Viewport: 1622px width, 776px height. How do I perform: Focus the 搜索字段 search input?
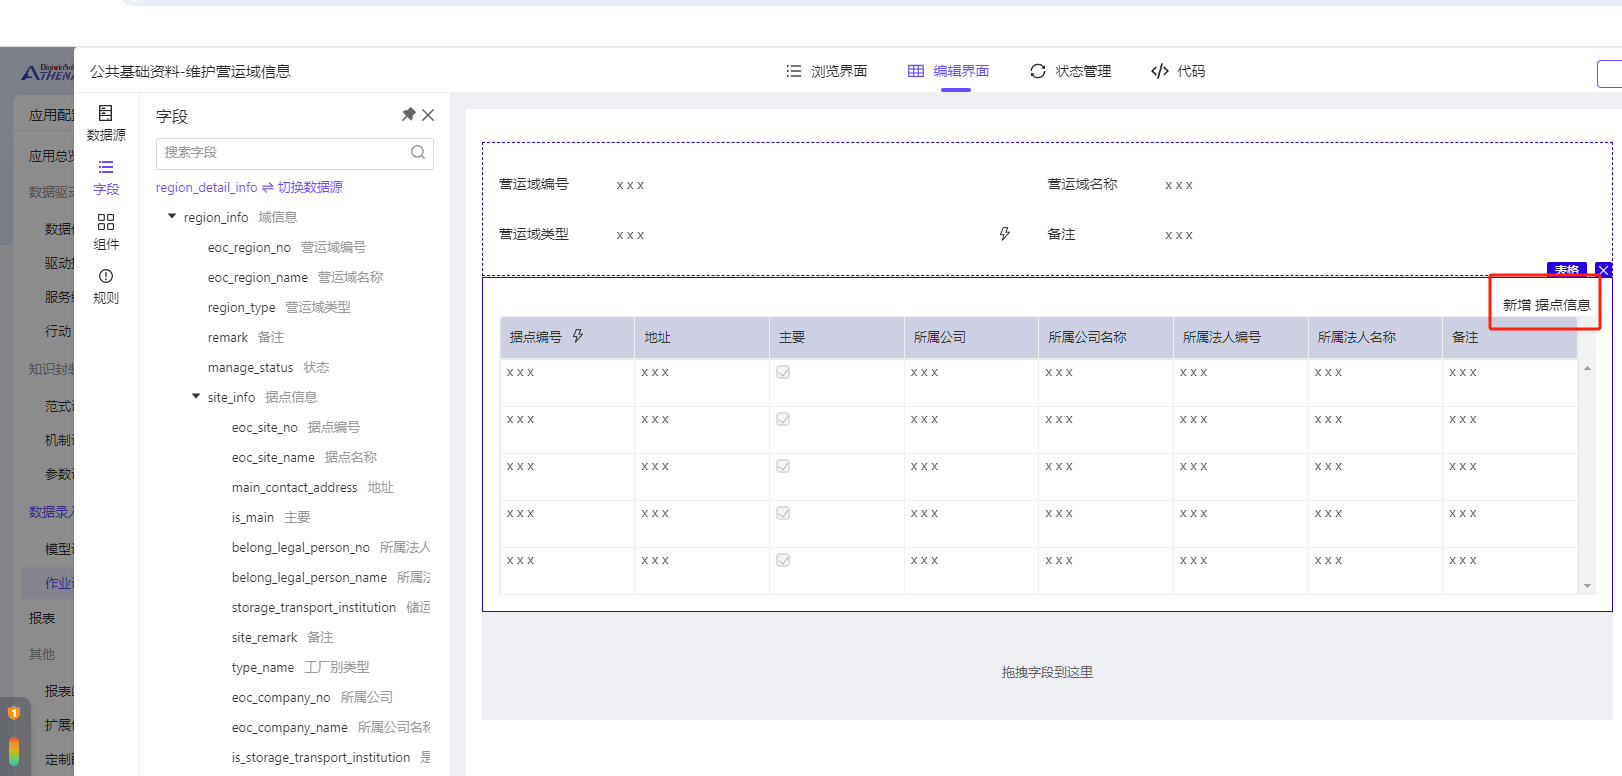tap(295, 153)
